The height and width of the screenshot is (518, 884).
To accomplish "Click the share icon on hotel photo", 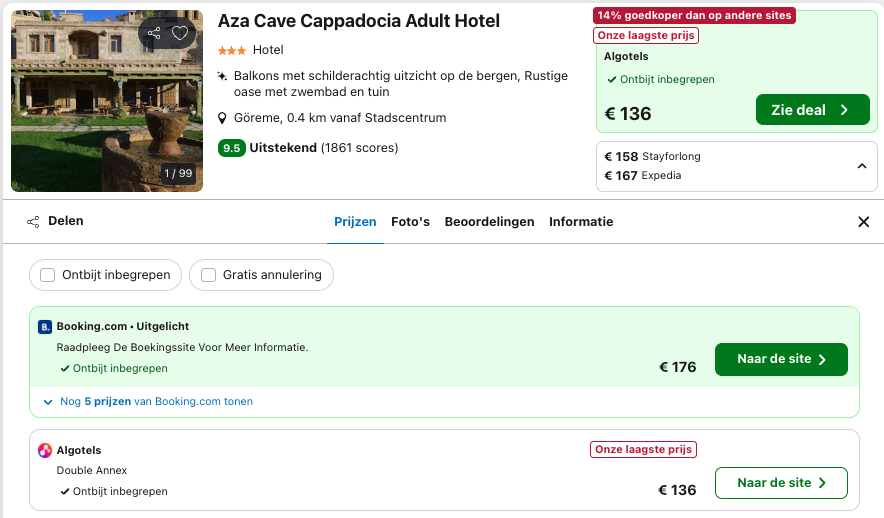I will click(x=154, y=33).
